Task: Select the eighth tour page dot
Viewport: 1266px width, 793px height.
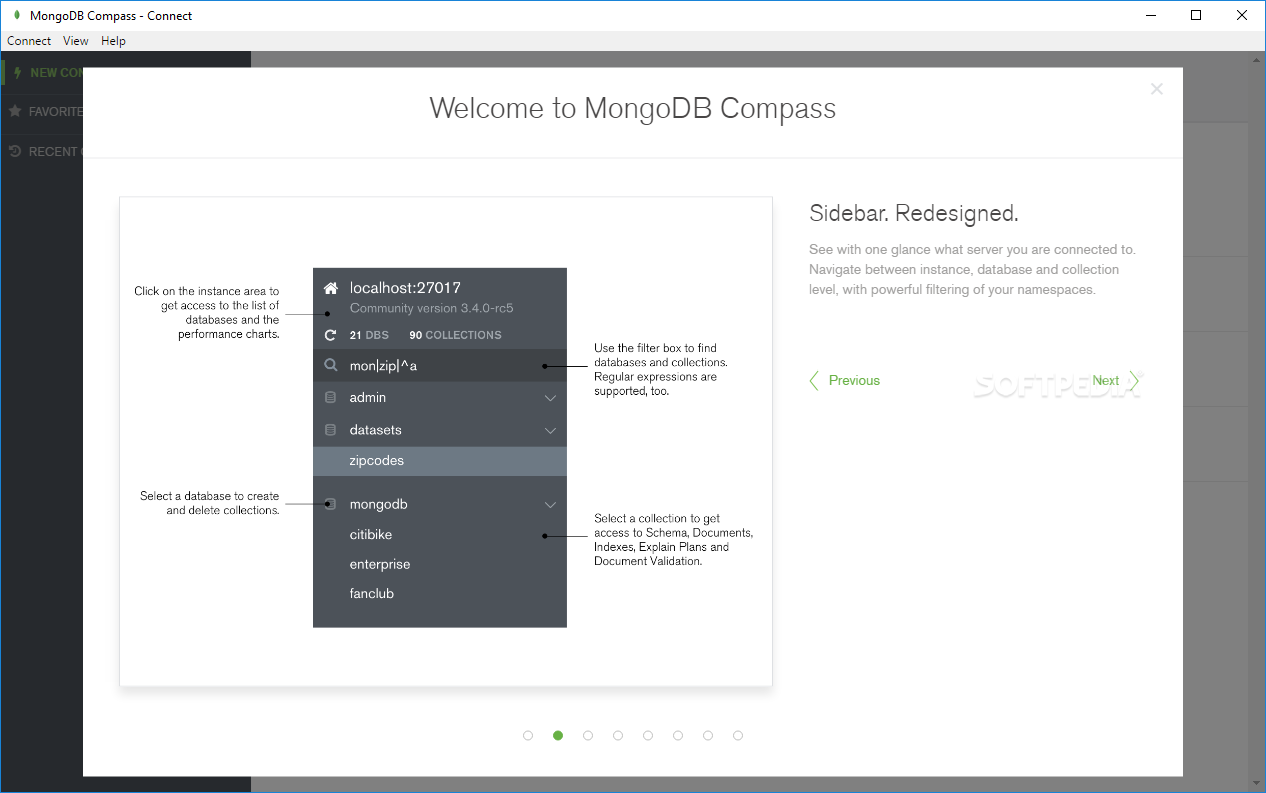Action: click(x=738, y=735)
